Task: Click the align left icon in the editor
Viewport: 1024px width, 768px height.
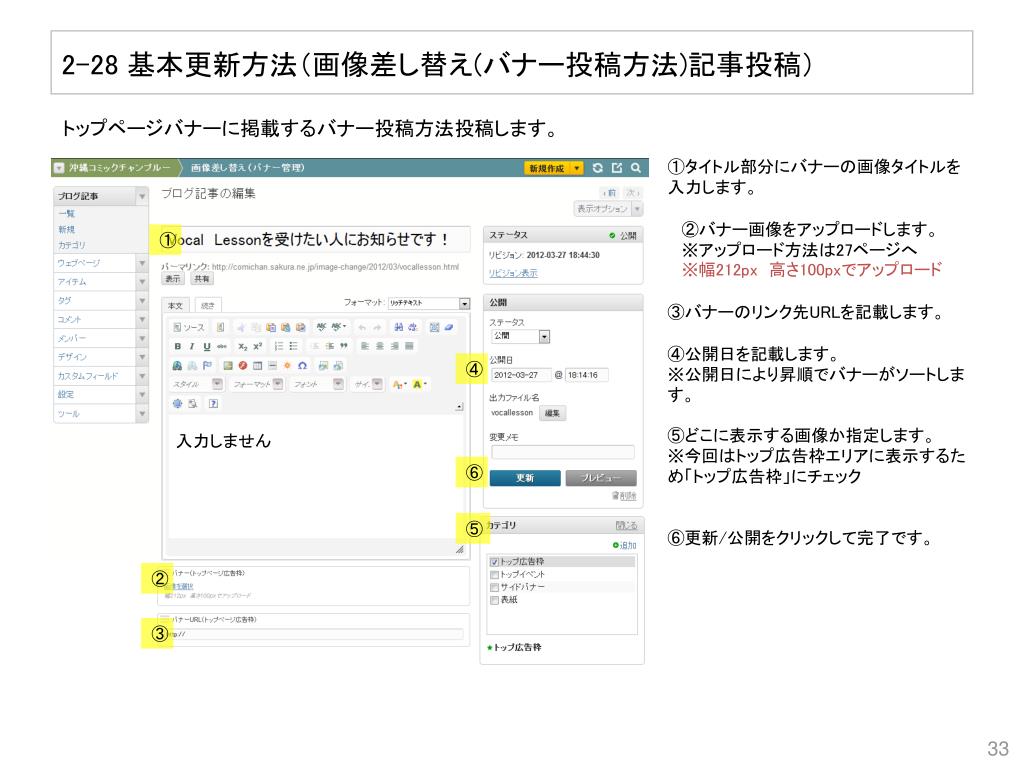Action: tap(364, 346)
